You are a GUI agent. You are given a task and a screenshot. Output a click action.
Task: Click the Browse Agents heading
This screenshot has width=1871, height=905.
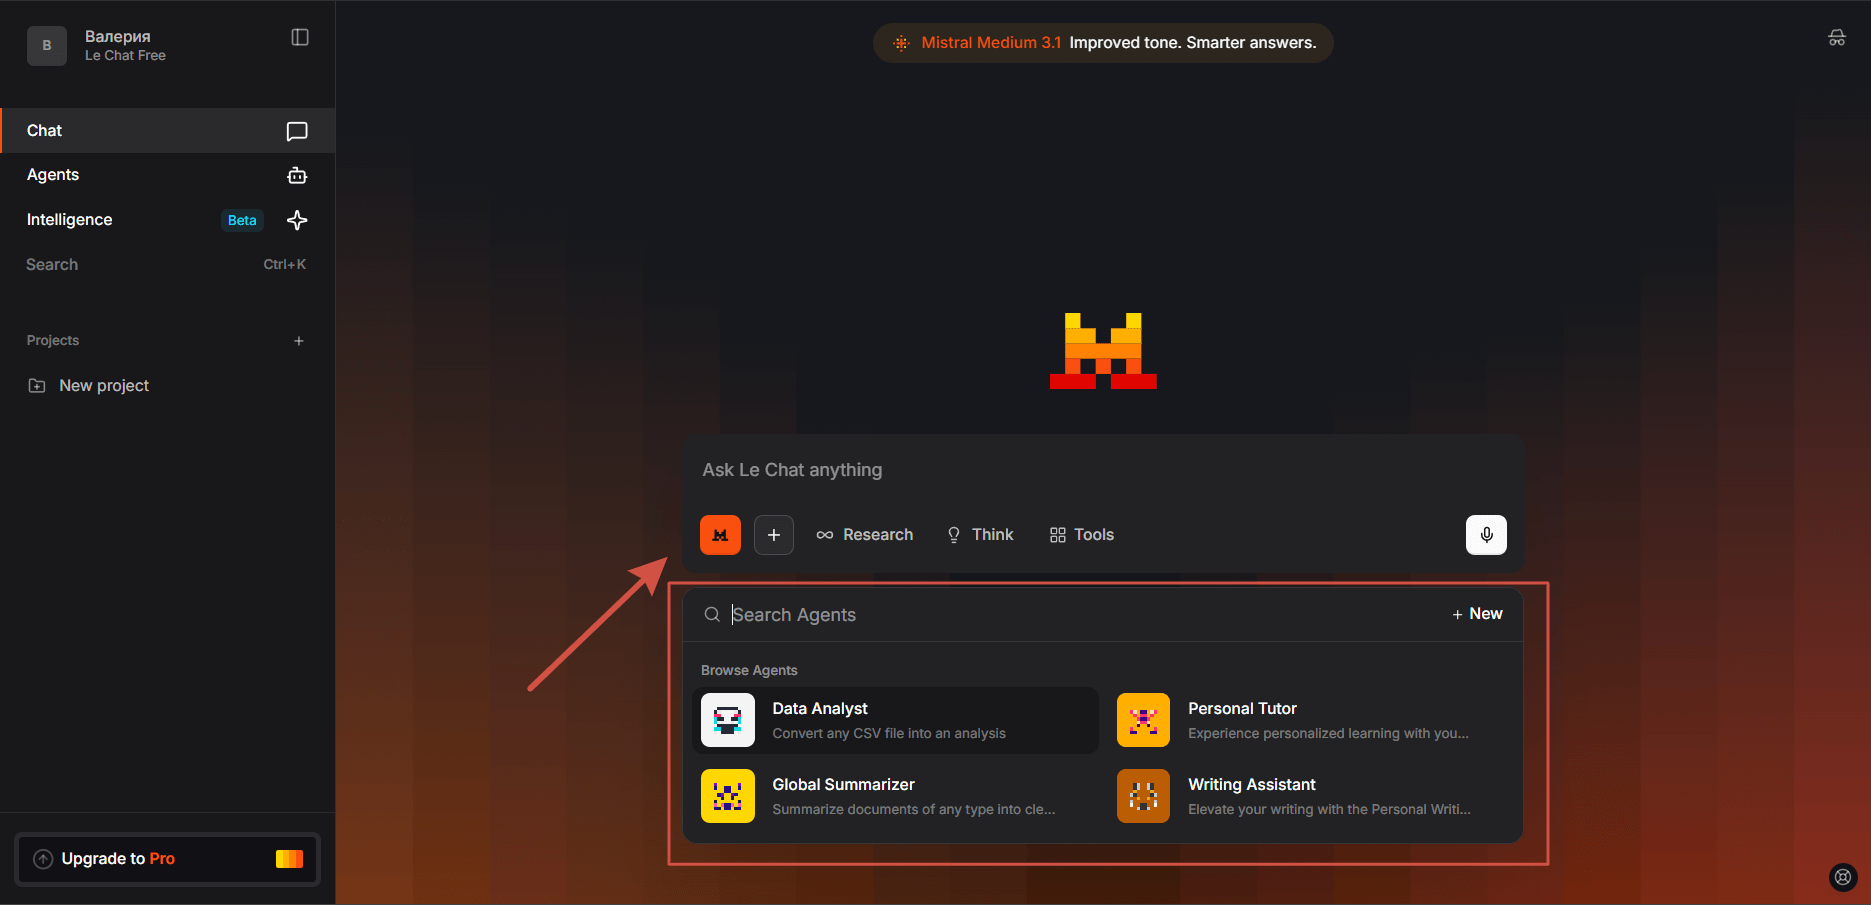749,670
